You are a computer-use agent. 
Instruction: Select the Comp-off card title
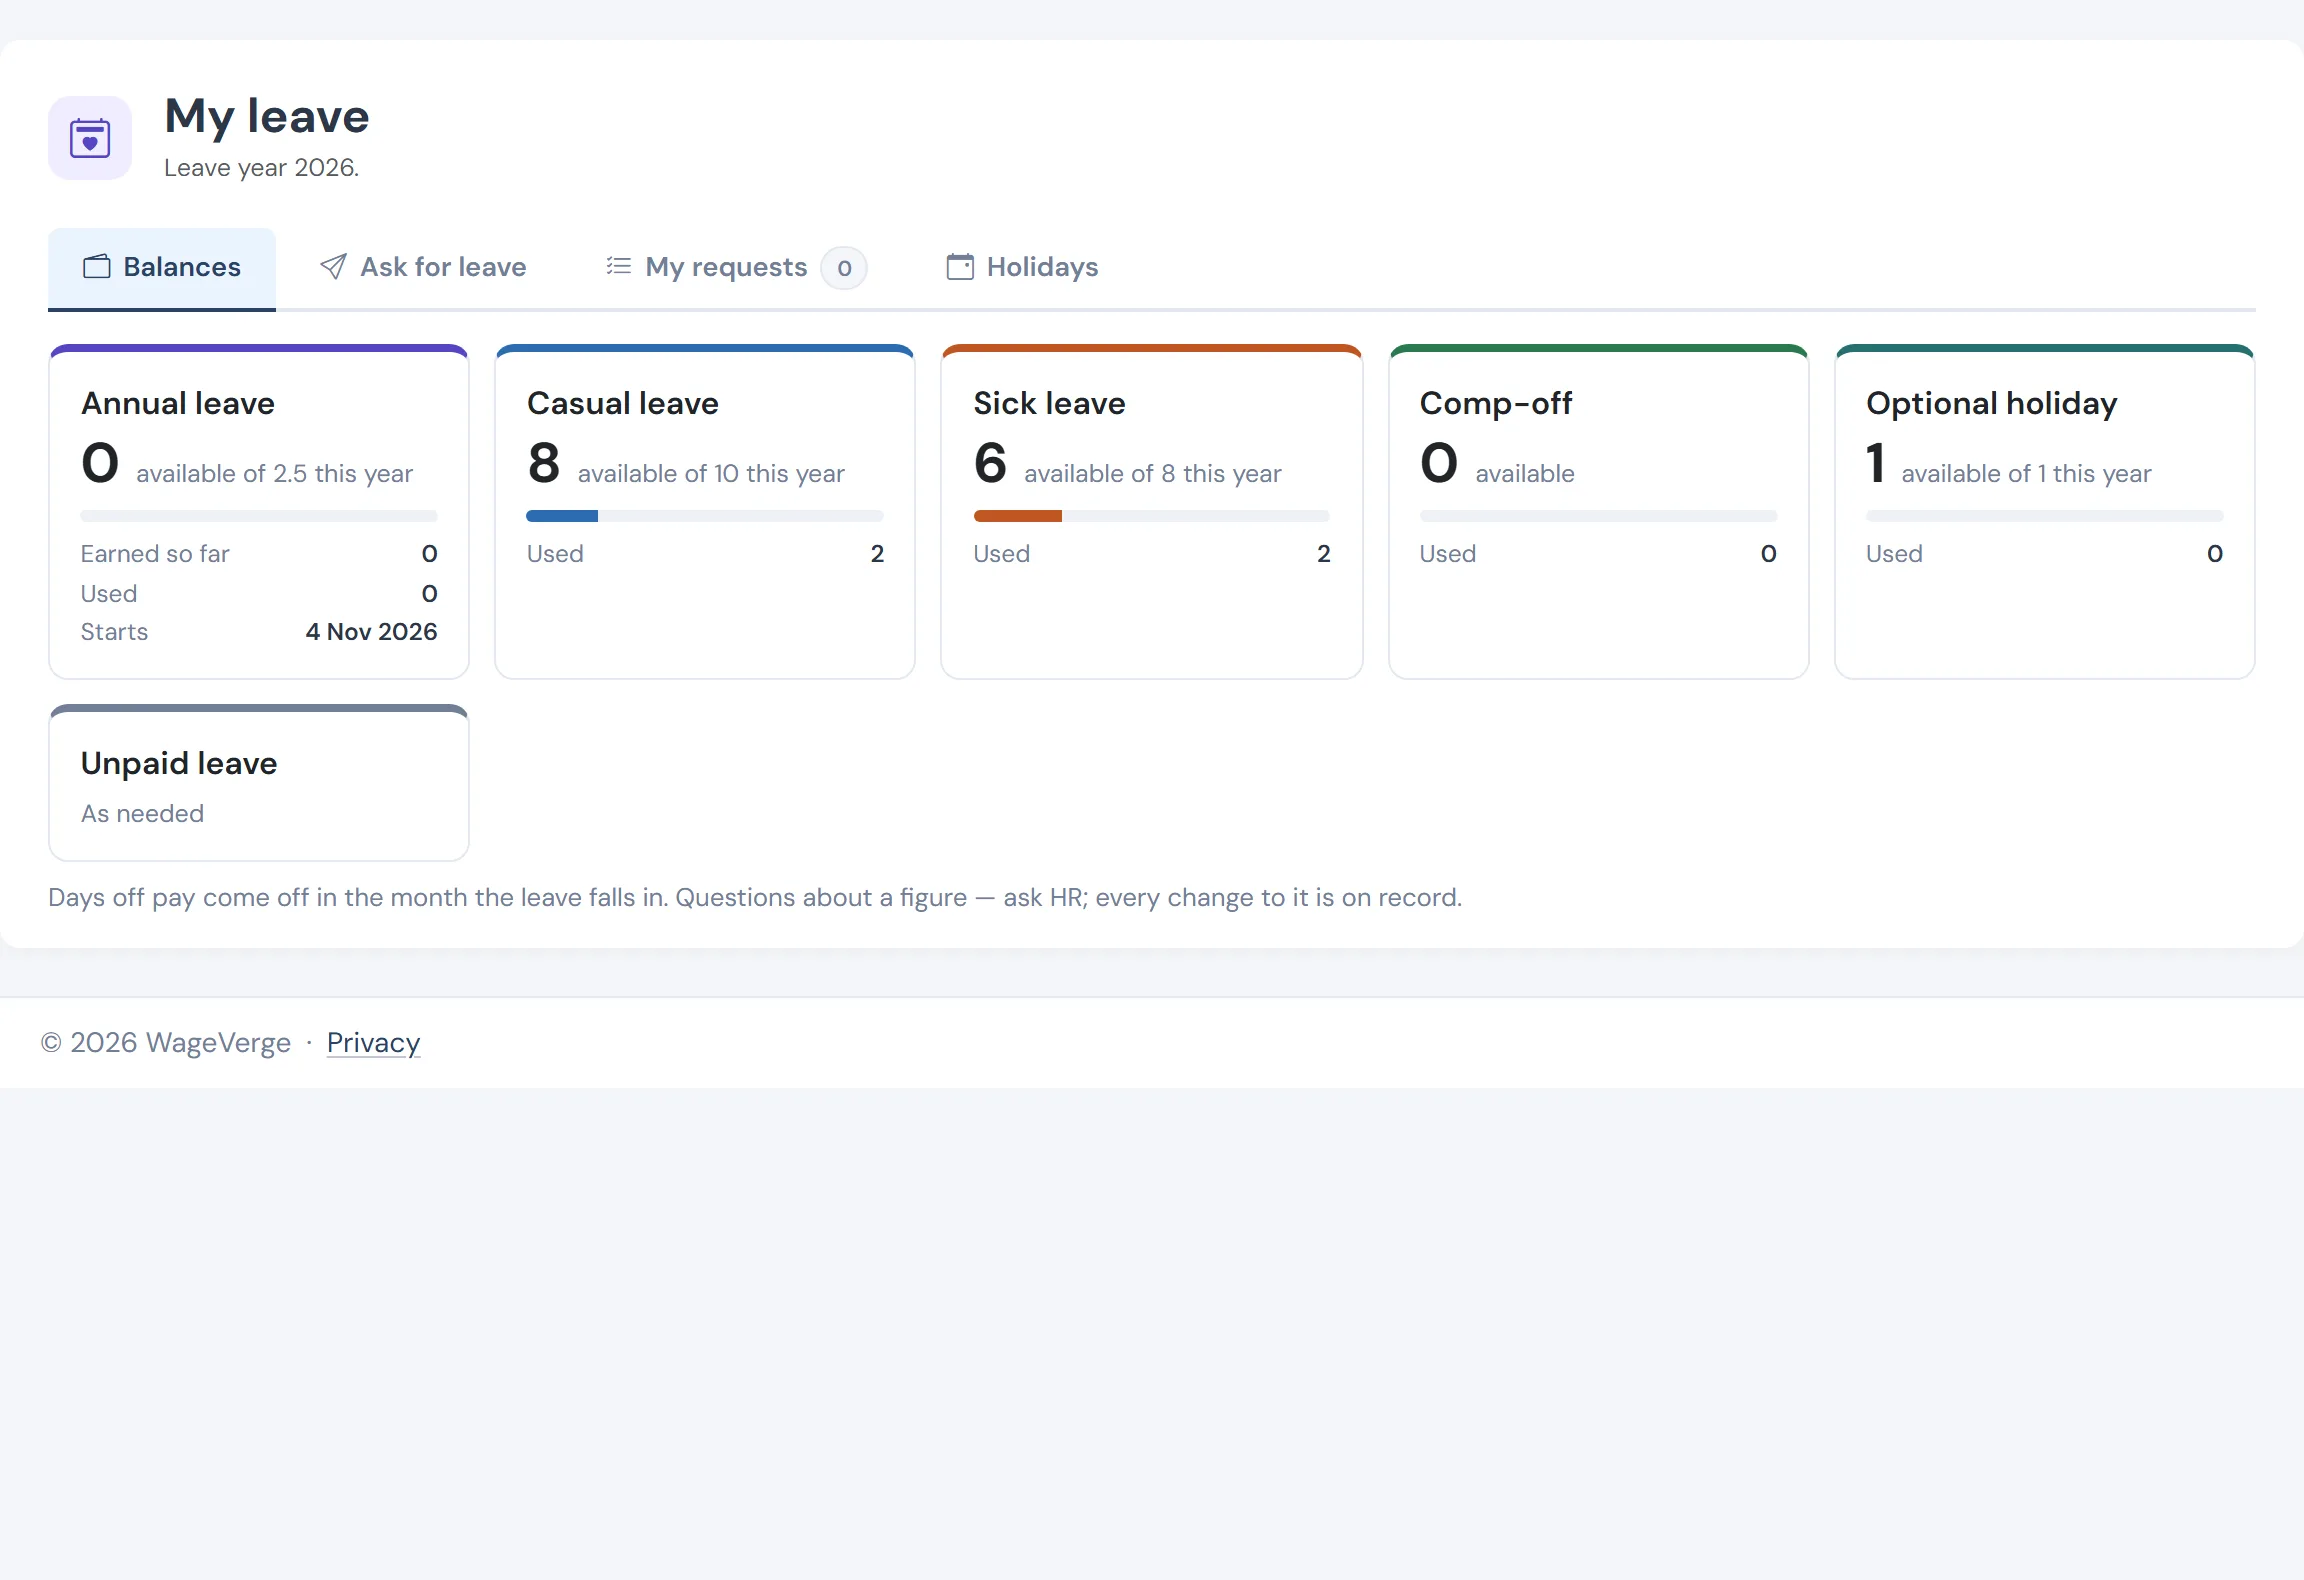click(1496, 403)
